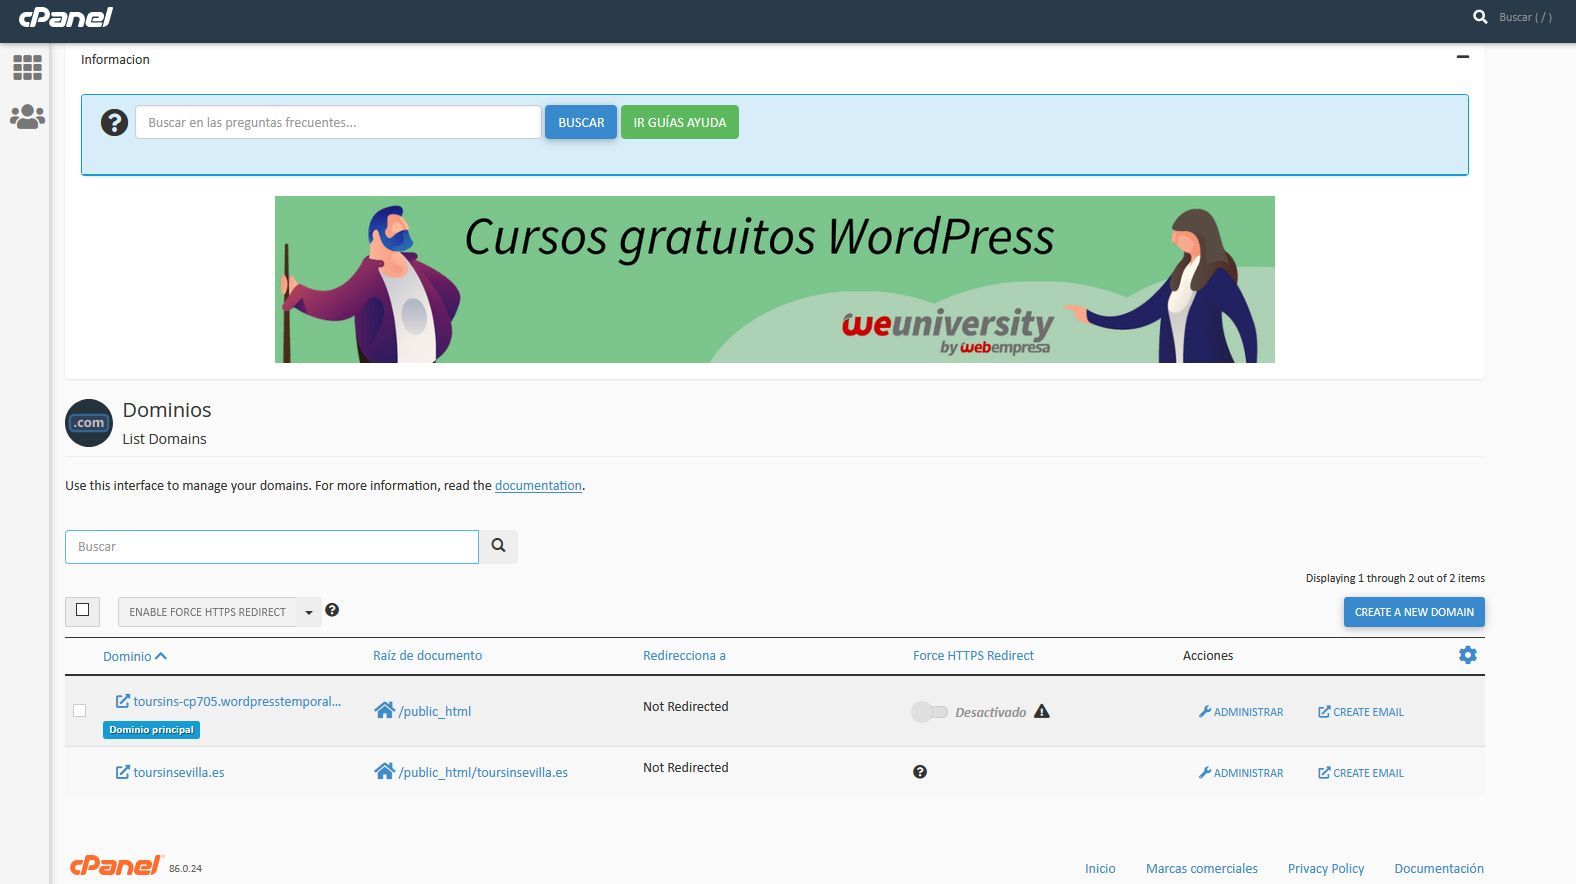Image resolution: width=1576 pixels, height=884 pixels.
Task: Click Not Redirected text in toursinsevilla.es row
Action: pos(686,768)
